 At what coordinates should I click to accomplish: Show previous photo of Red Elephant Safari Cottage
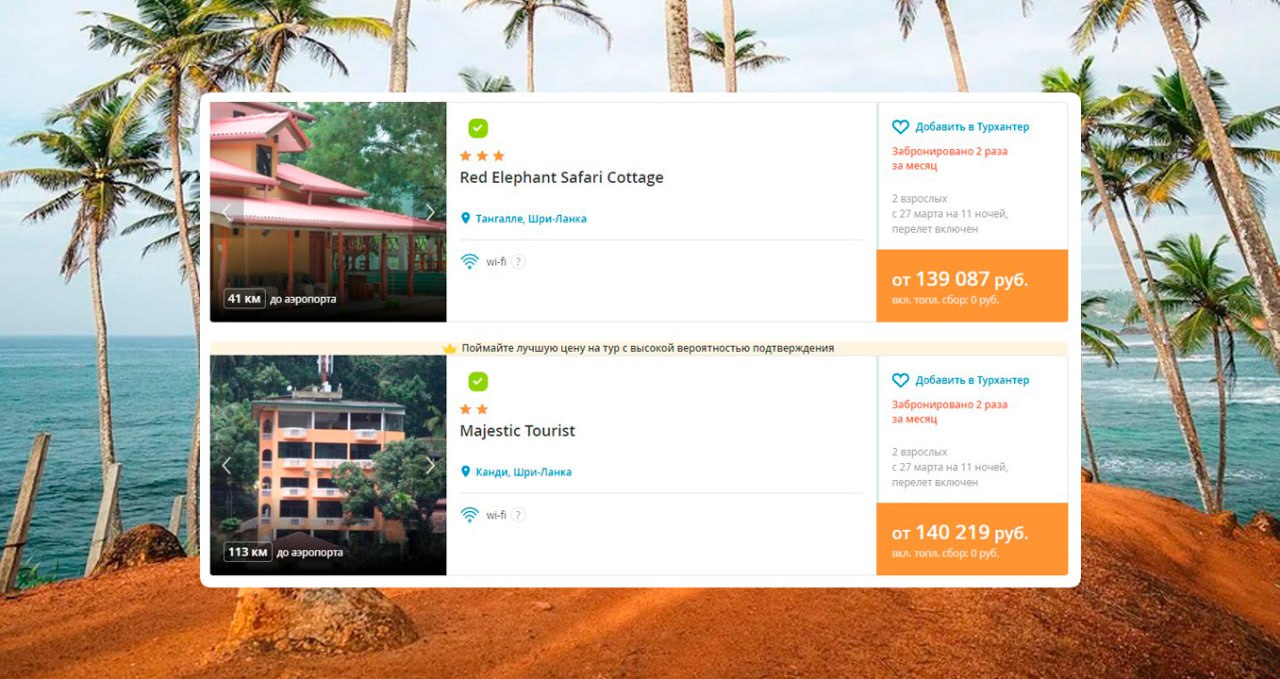click(x=226, y=212)
